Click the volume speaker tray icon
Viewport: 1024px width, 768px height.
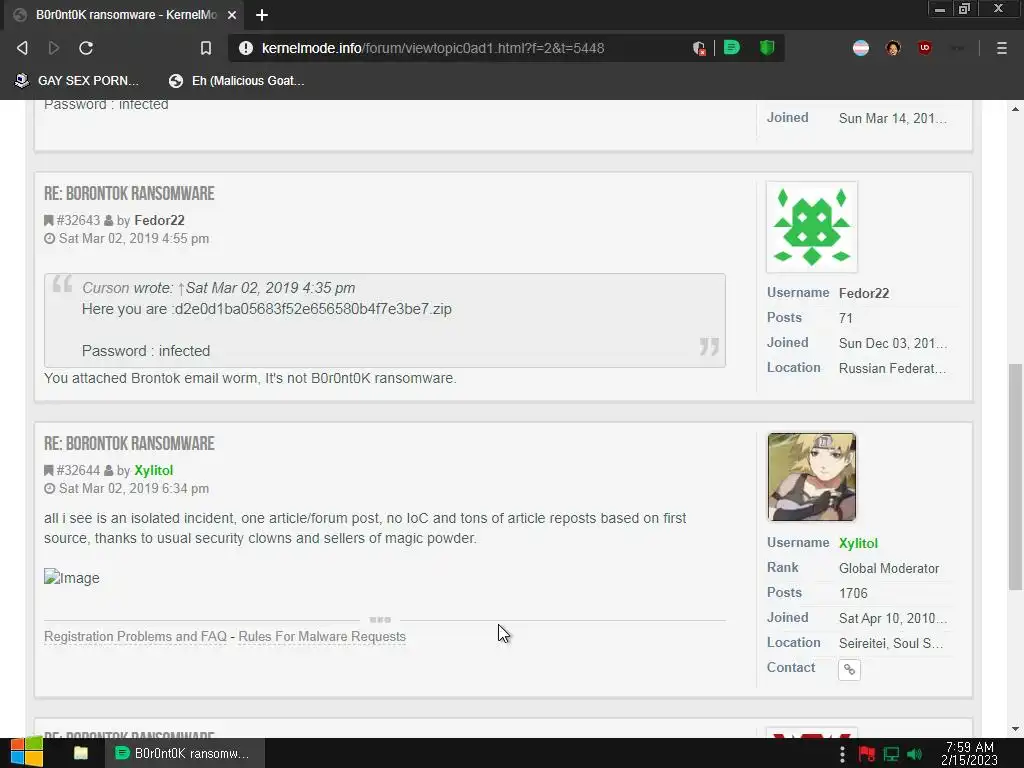pyautogui.click(x=915, y=754)
